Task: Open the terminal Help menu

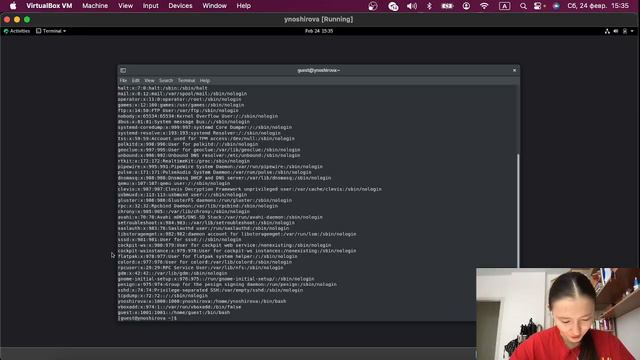Action: coord(204,81)
